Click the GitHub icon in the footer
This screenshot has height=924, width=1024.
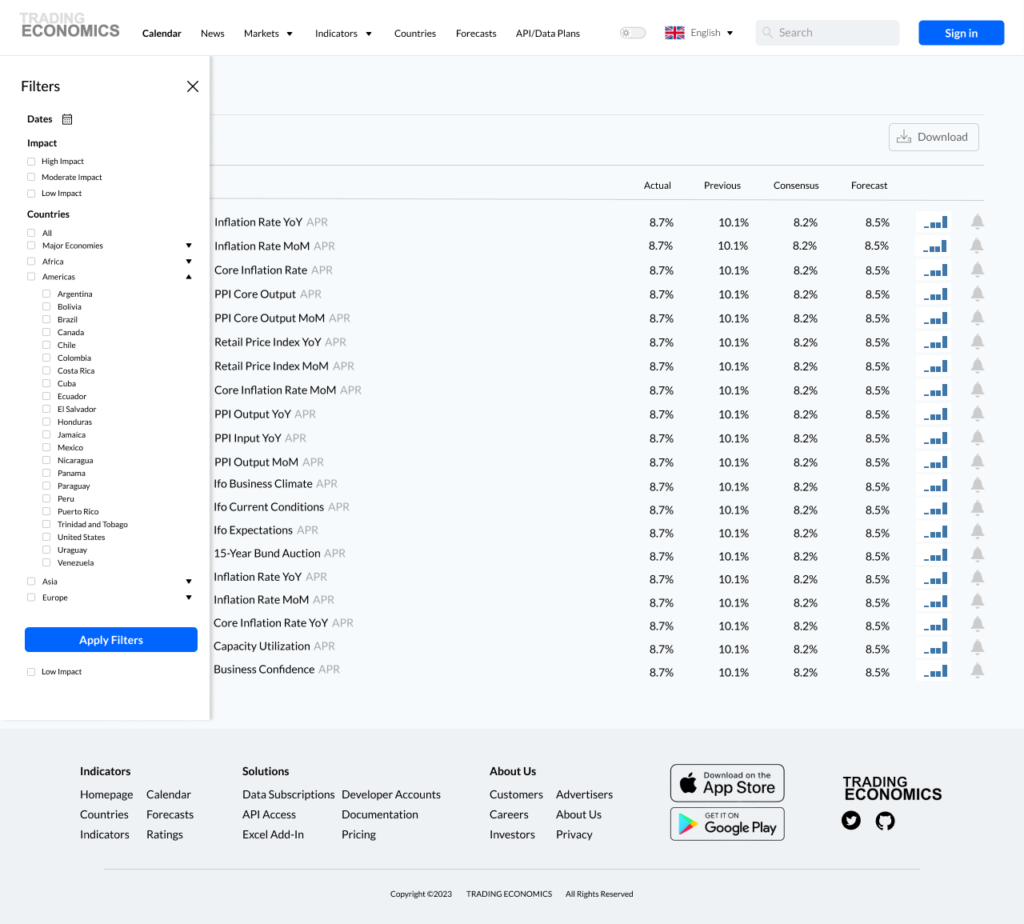[x=885, y=820]
